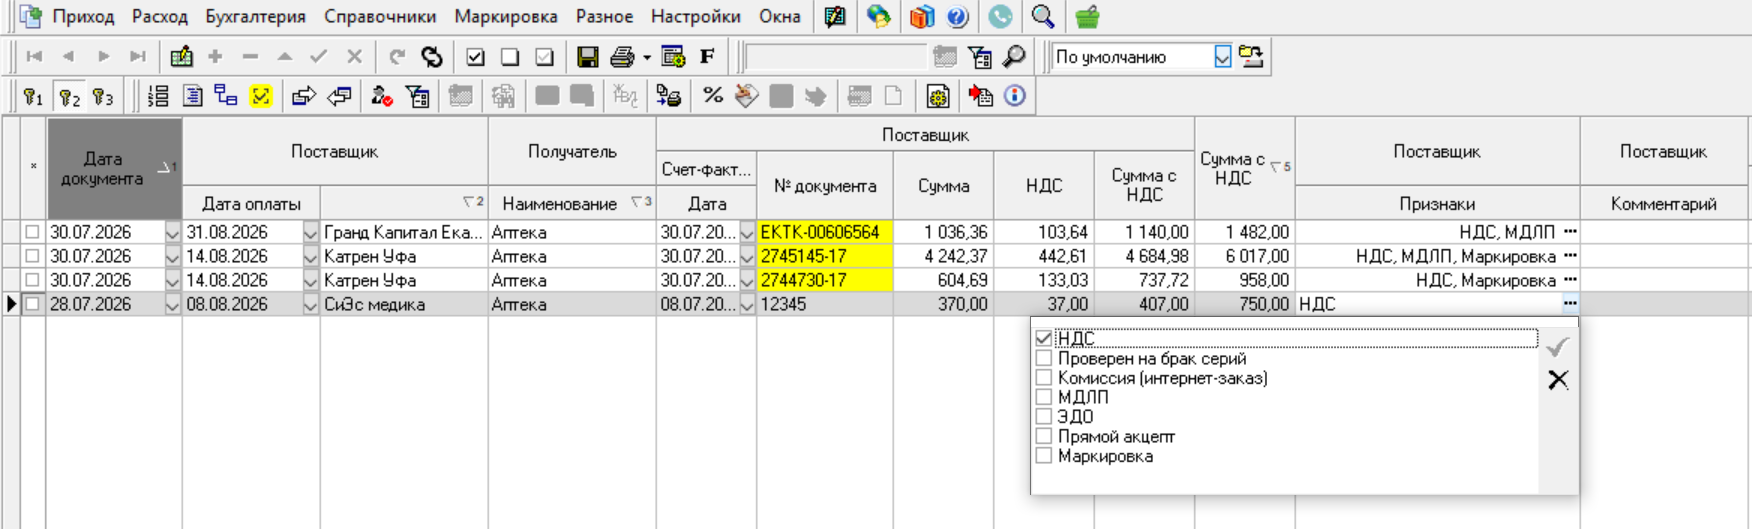Open the invoice date dropdown in the СиЭс медика row
Image resolution: width=1752 pixels, height=529 pixels.
[x=747, y=304]
